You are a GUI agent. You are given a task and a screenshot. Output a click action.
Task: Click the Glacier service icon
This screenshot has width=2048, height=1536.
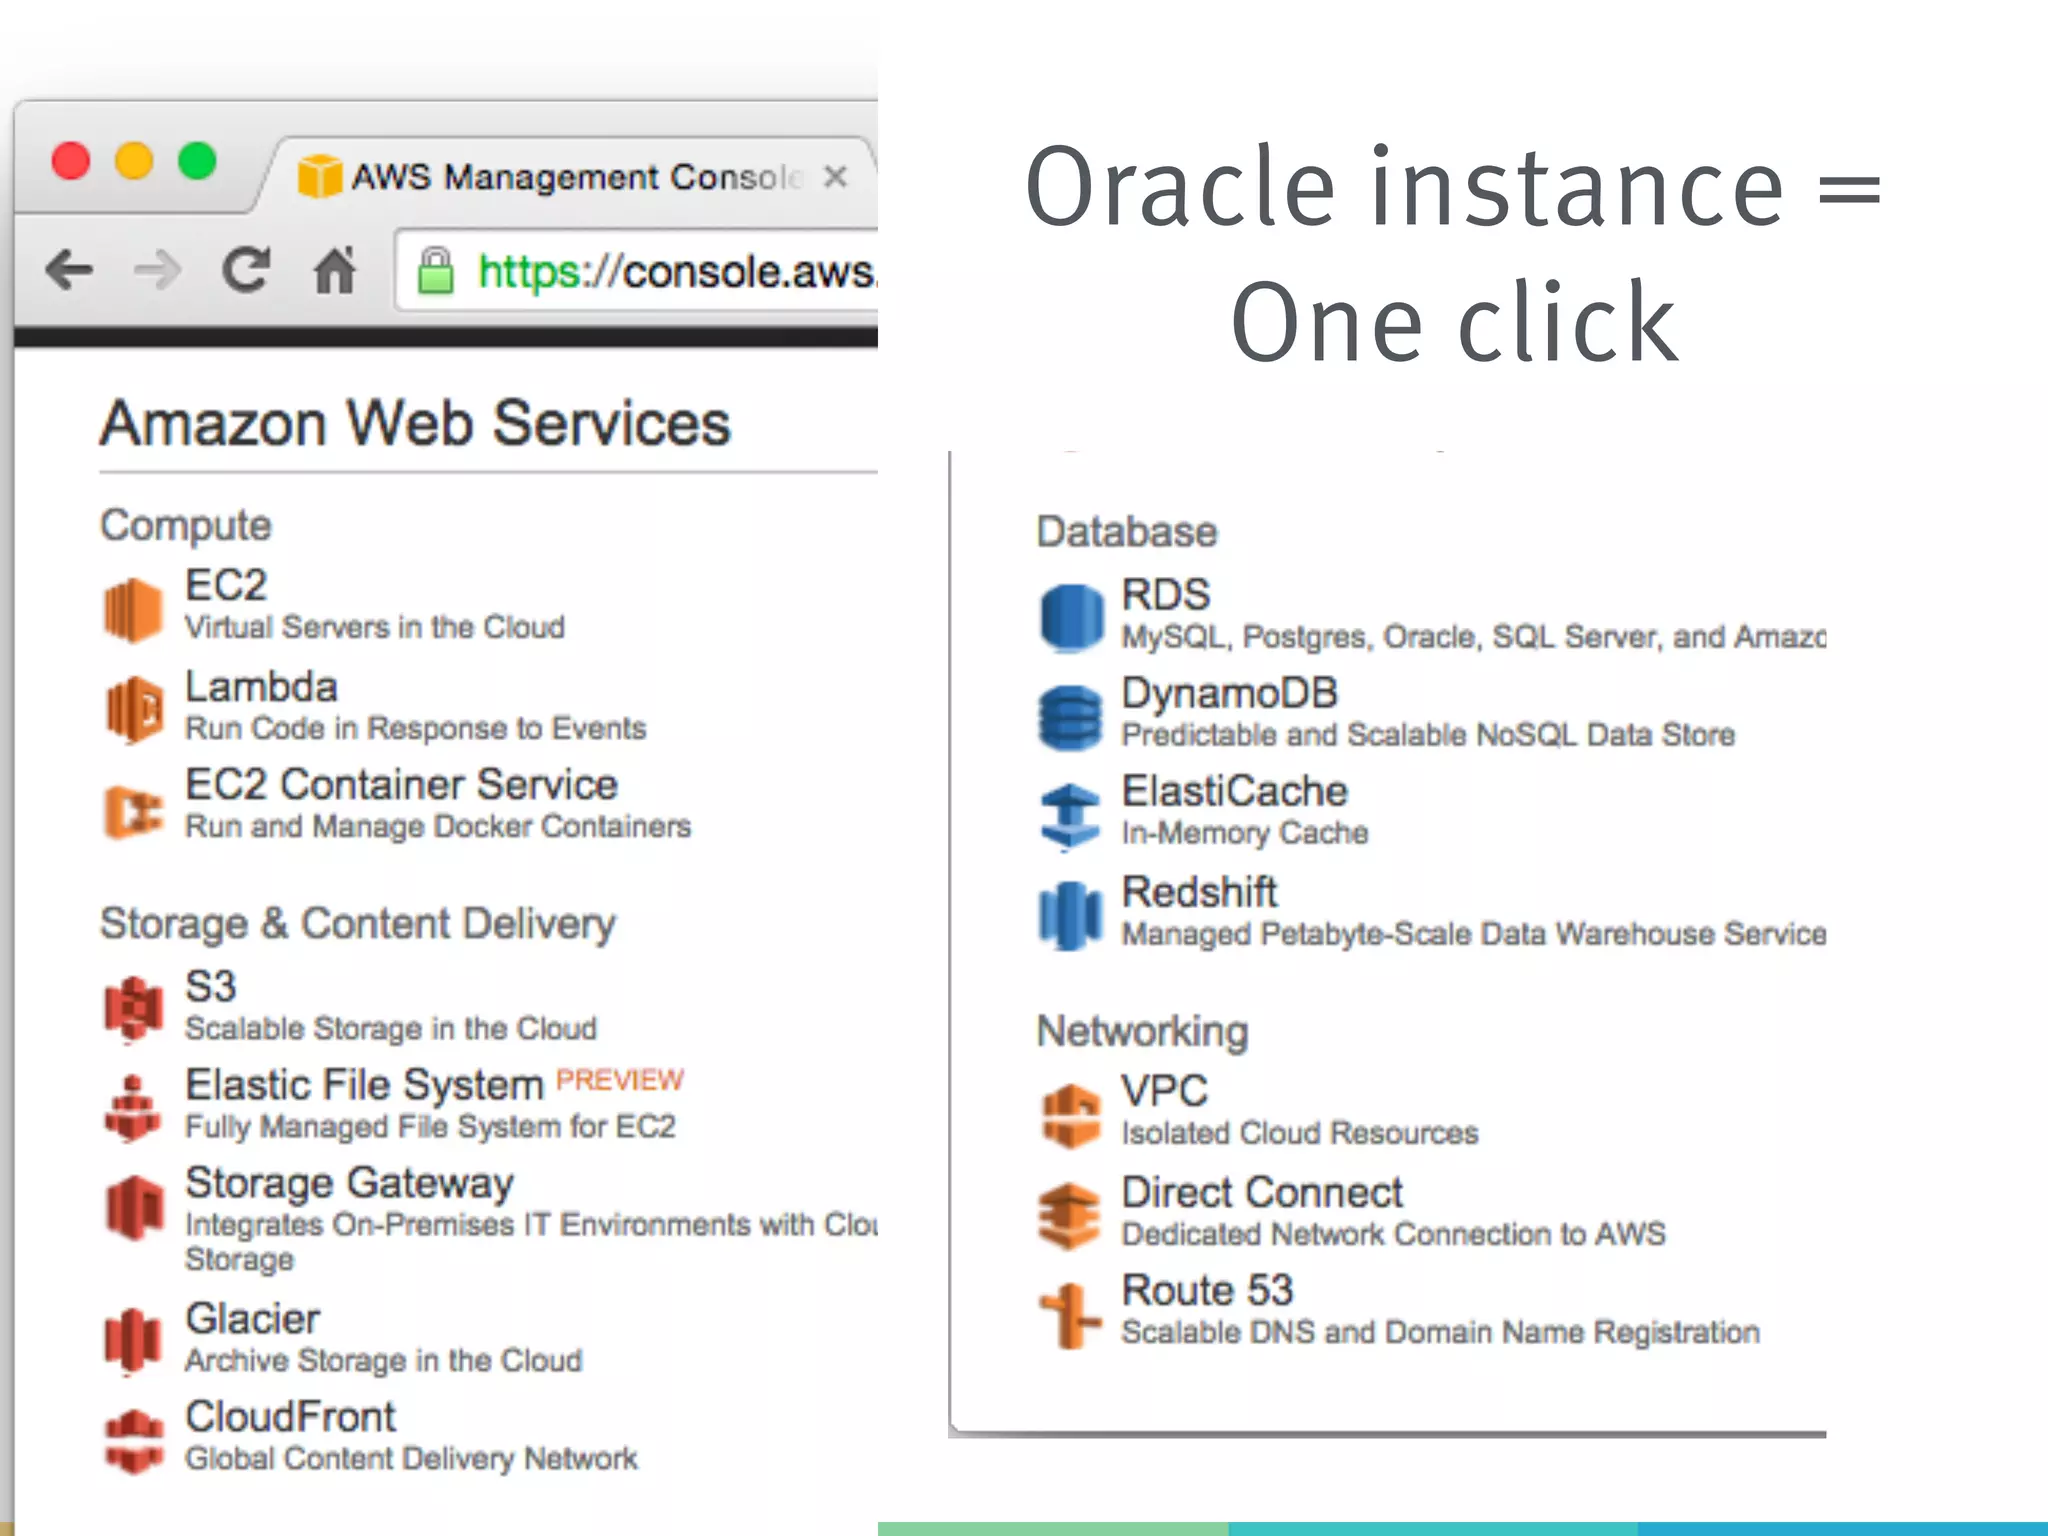[x=132, y=1340]
